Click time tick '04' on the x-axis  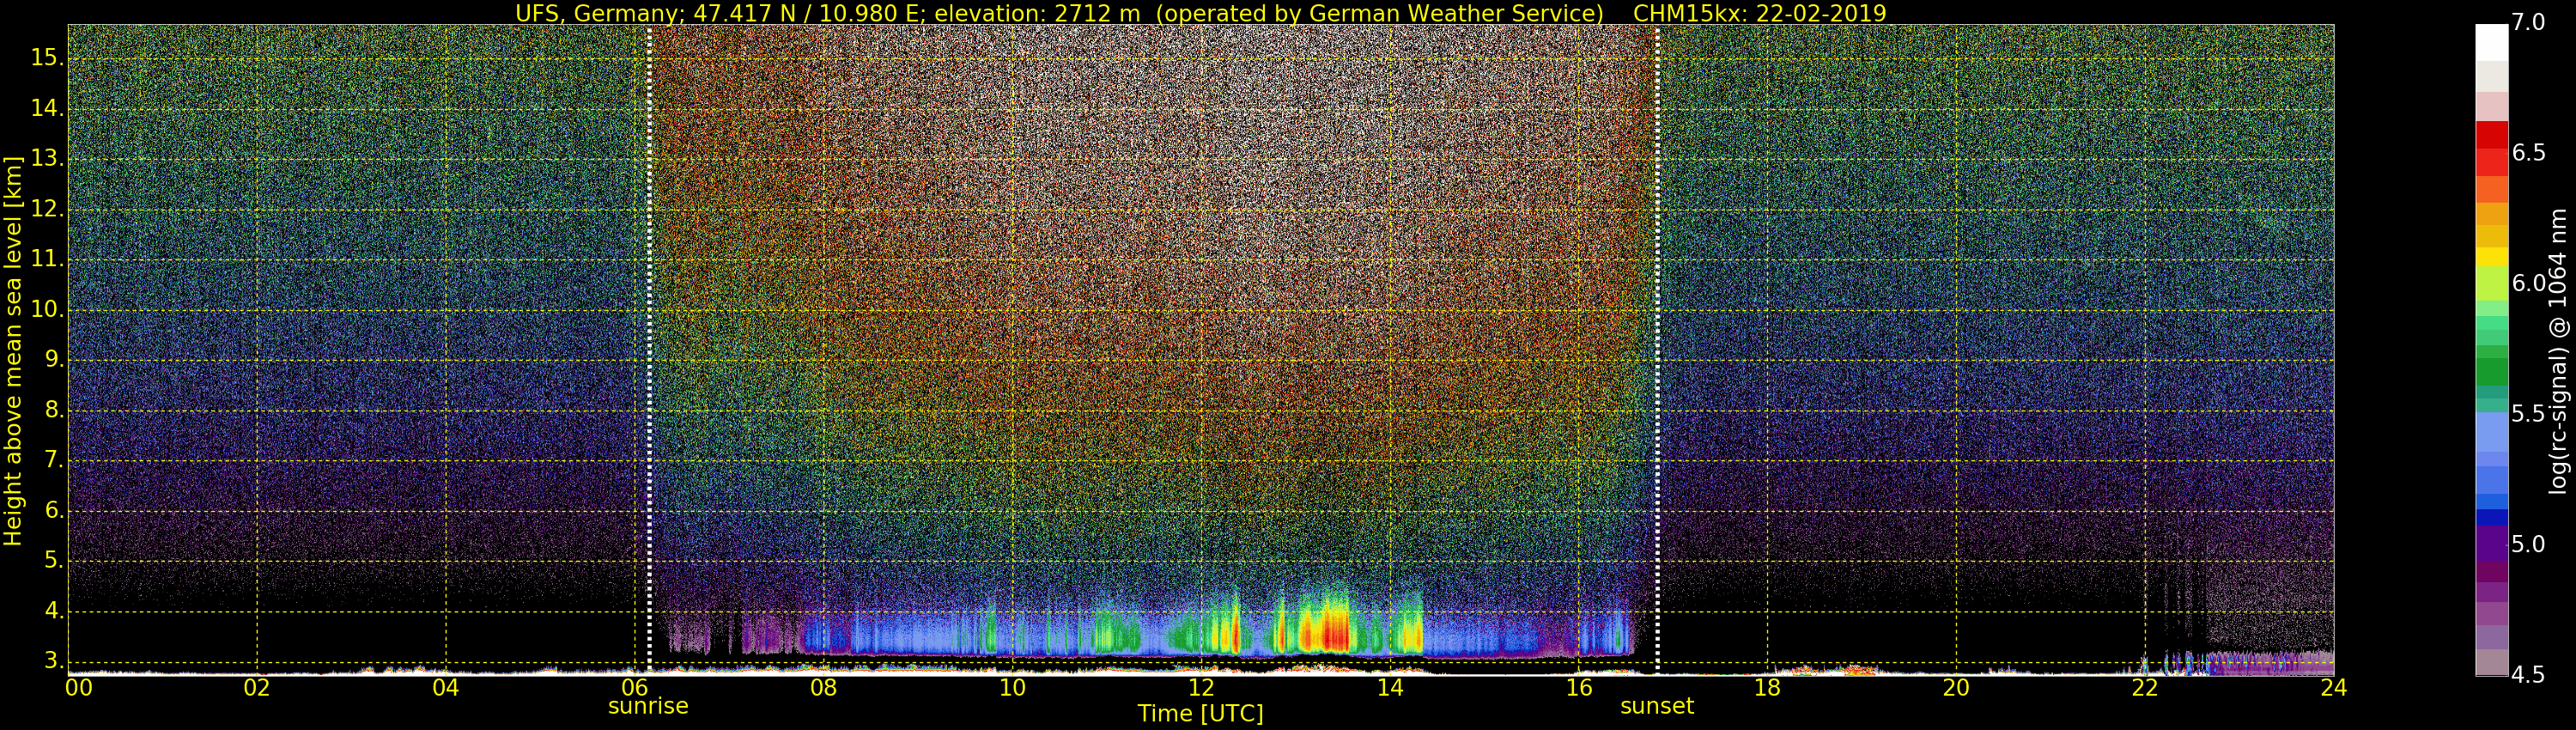tap(446, 687)
